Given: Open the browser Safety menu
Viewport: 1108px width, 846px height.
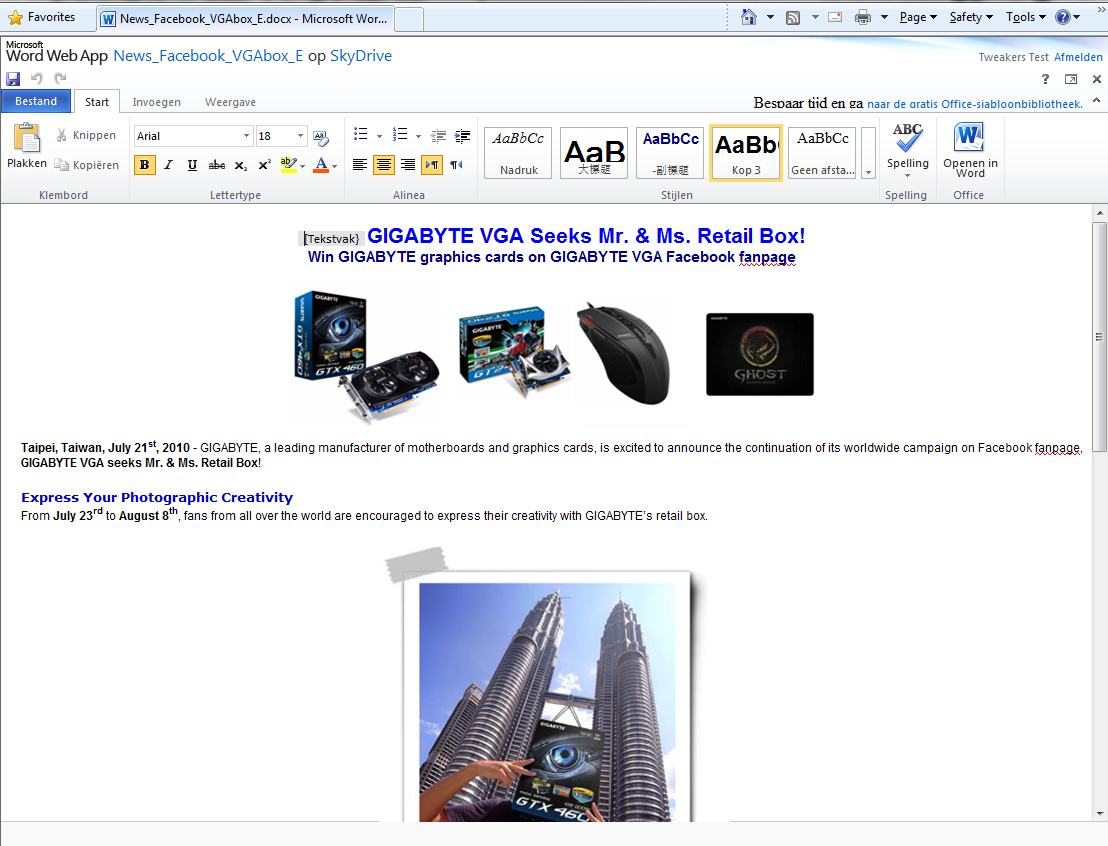Looking at the screenshot, I should [971, 17].
